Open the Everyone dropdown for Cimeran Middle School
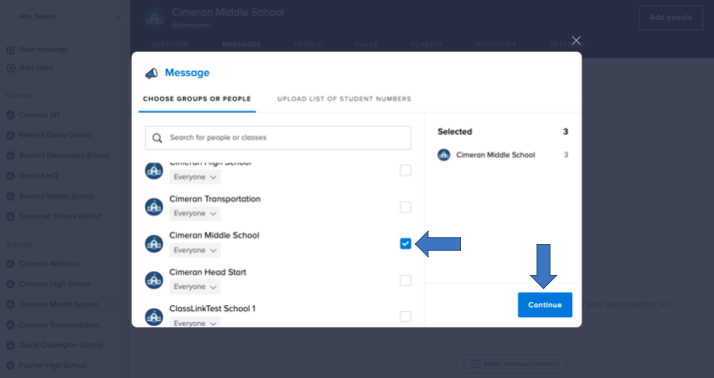 point(195,250)
